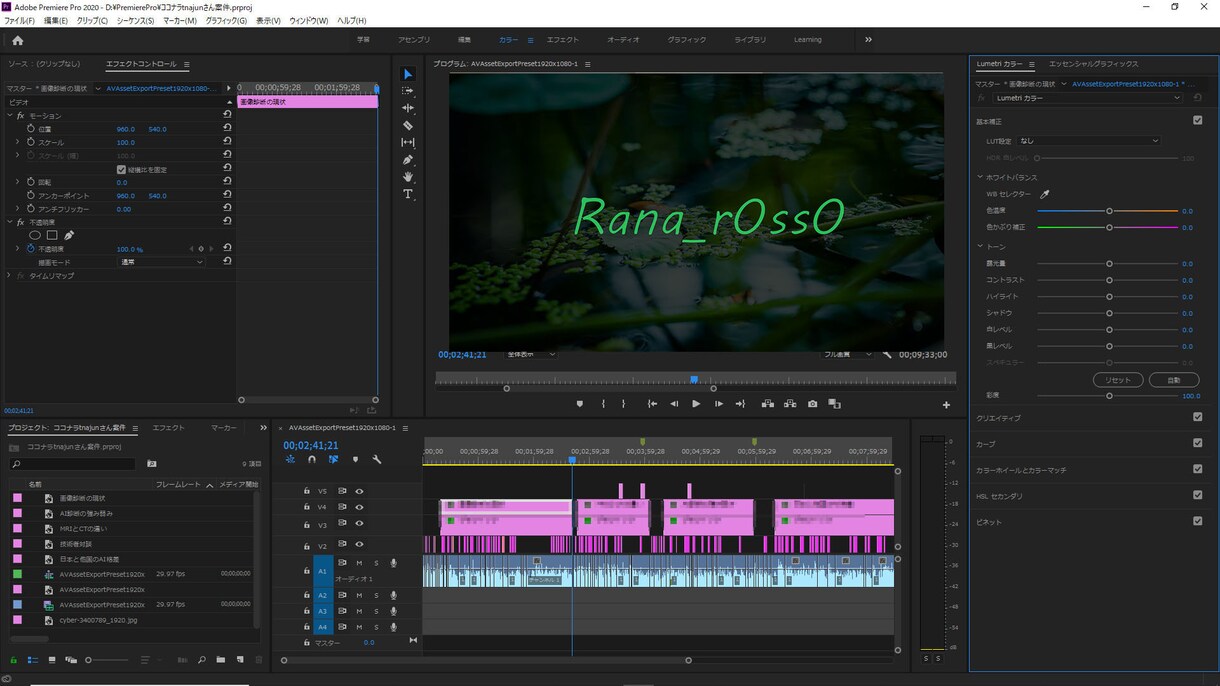1220x686 pixels.
Task: Select the Track Select Forward tool
Action: coord(408,91)
